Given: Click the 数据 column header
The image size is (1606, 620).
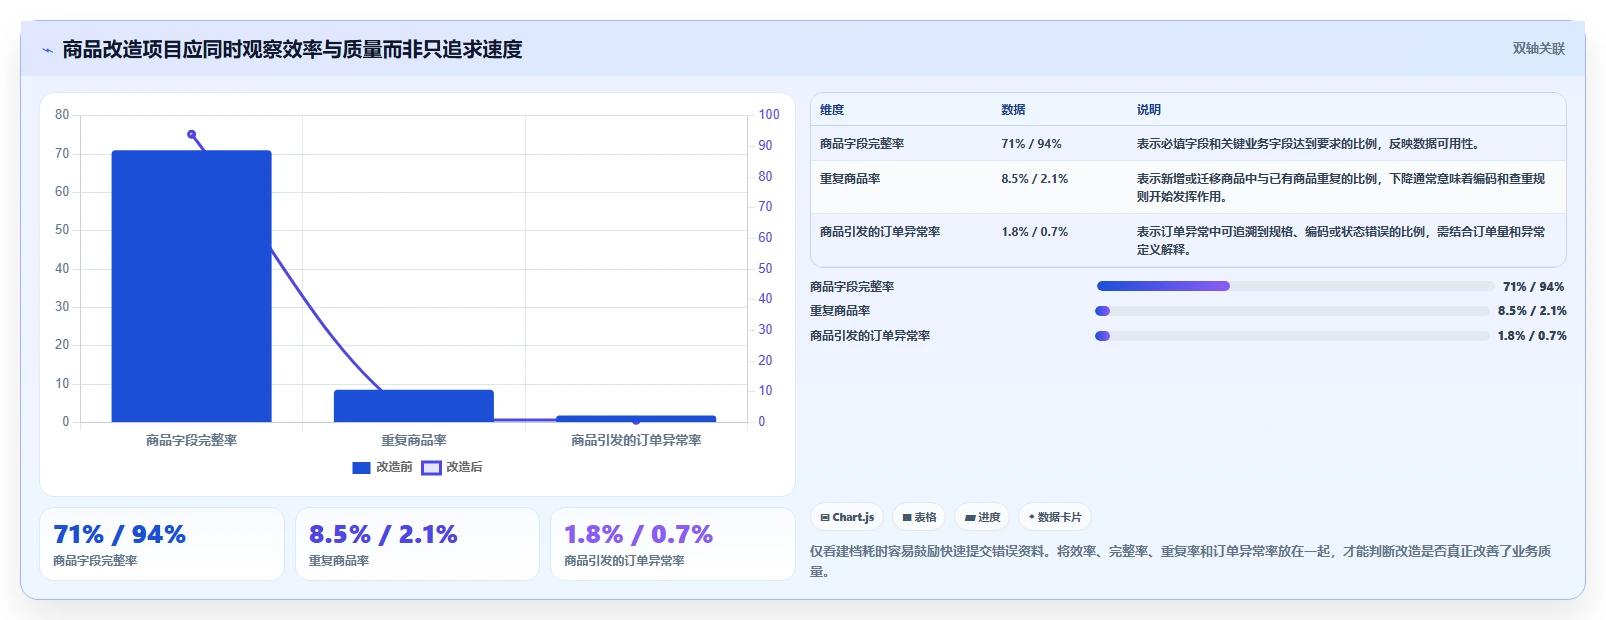Looking at the screenshot, I should point(1013,110).
